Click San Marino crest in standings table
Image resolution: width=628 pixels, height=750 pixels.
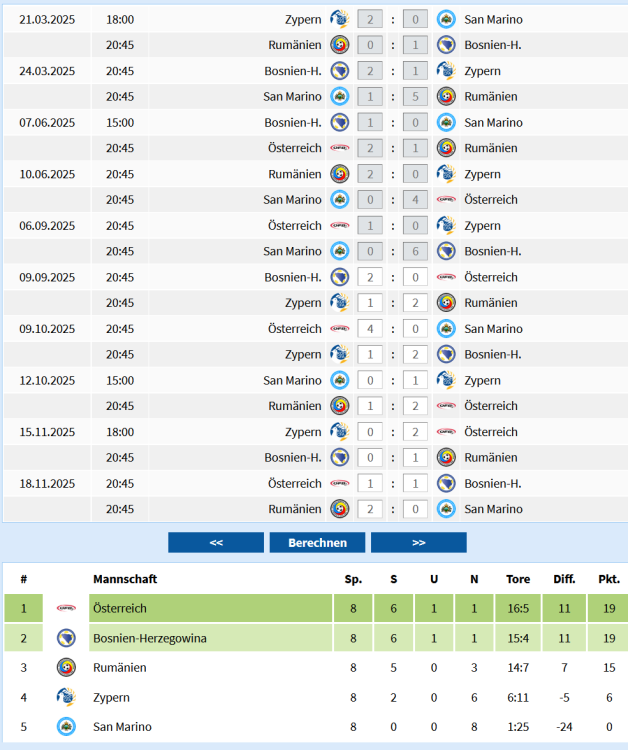coord(66,727)
